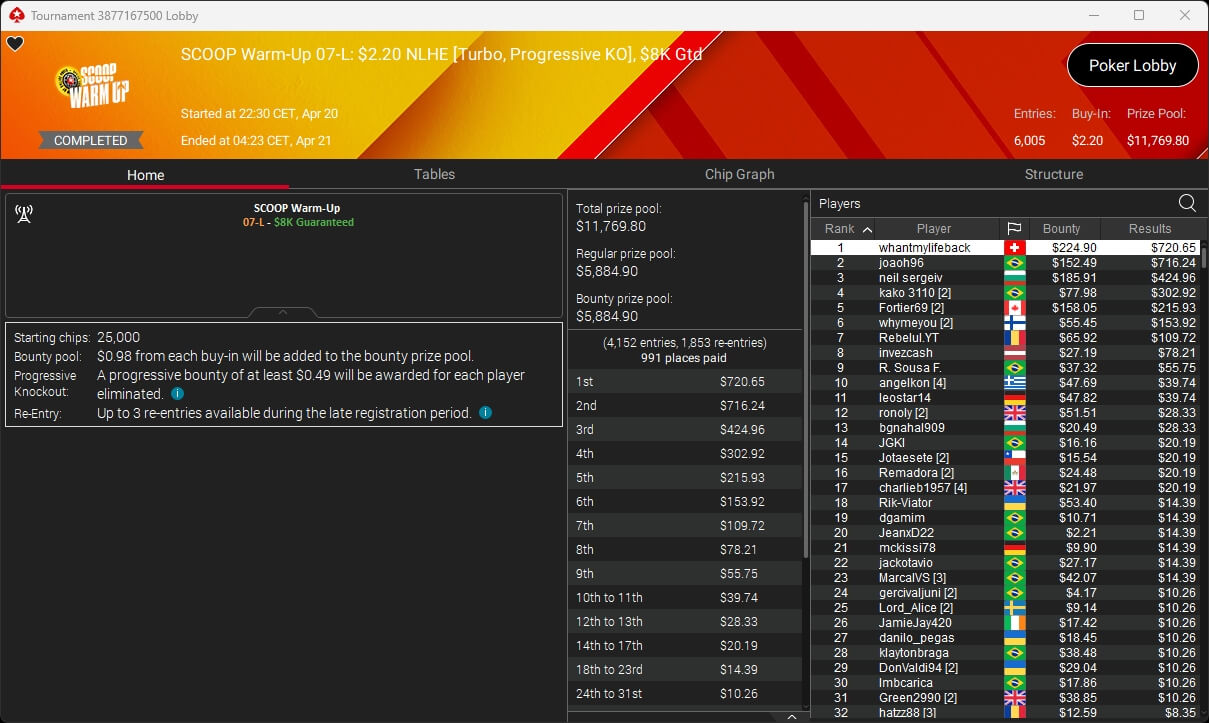Click the Poker Lobby button
This screenshot has height=723, width=1209.
1132,66
